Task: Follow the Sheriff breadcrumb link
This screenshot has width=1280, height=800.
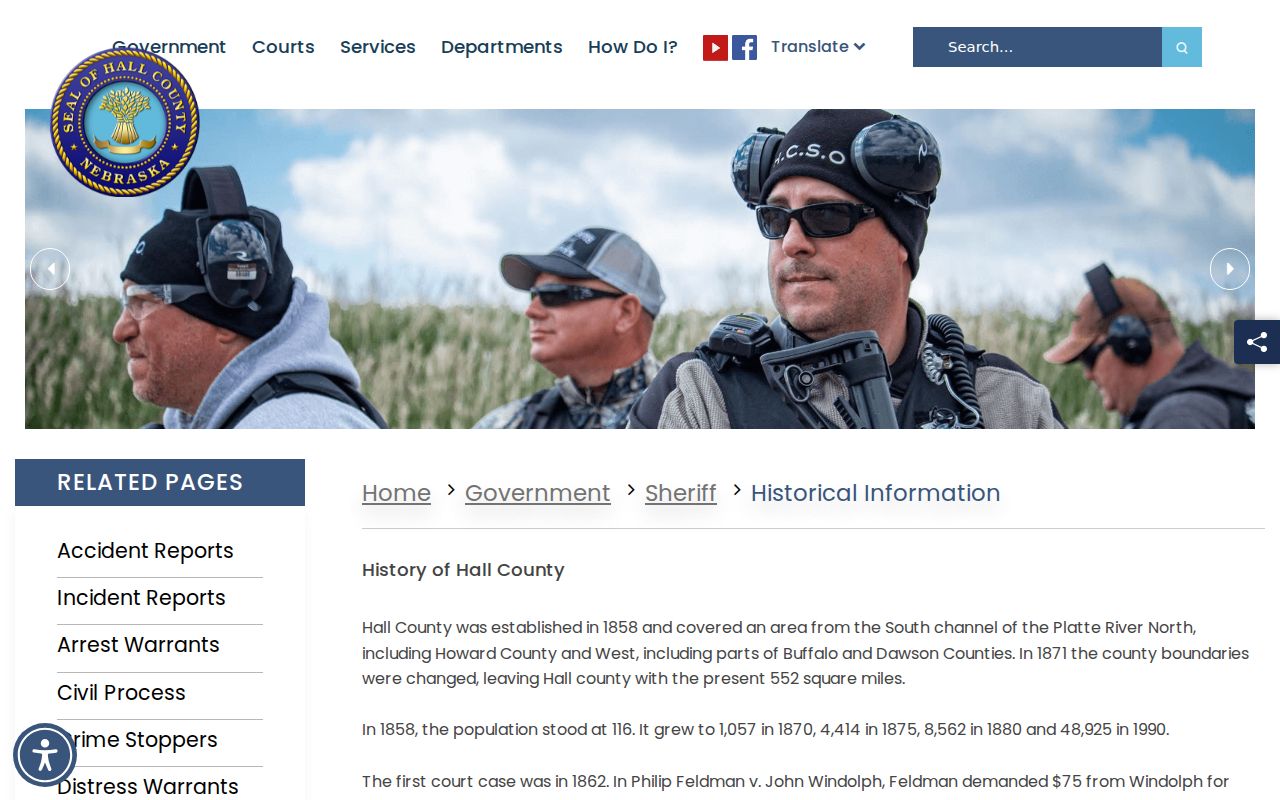Action: point(681,493)
